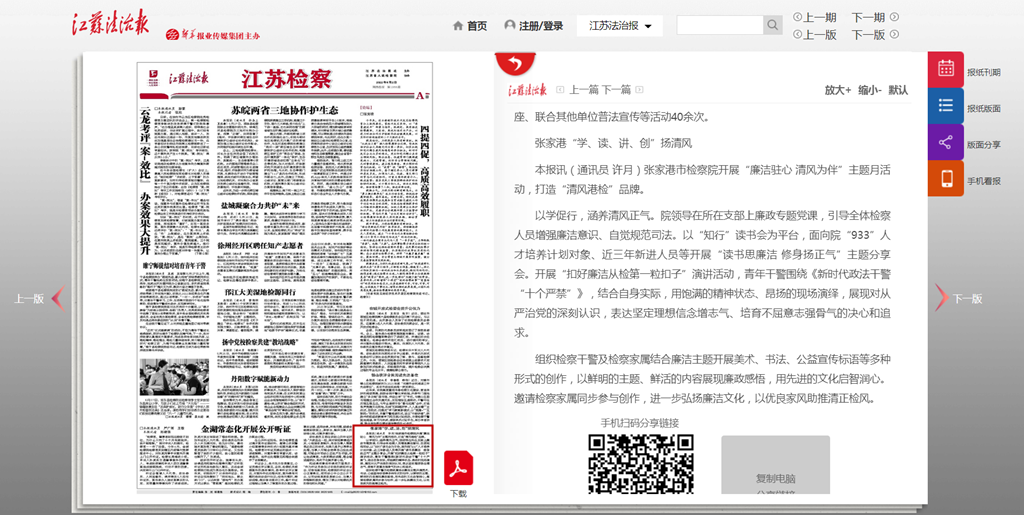Focus the search text field

tap(720, 26)
